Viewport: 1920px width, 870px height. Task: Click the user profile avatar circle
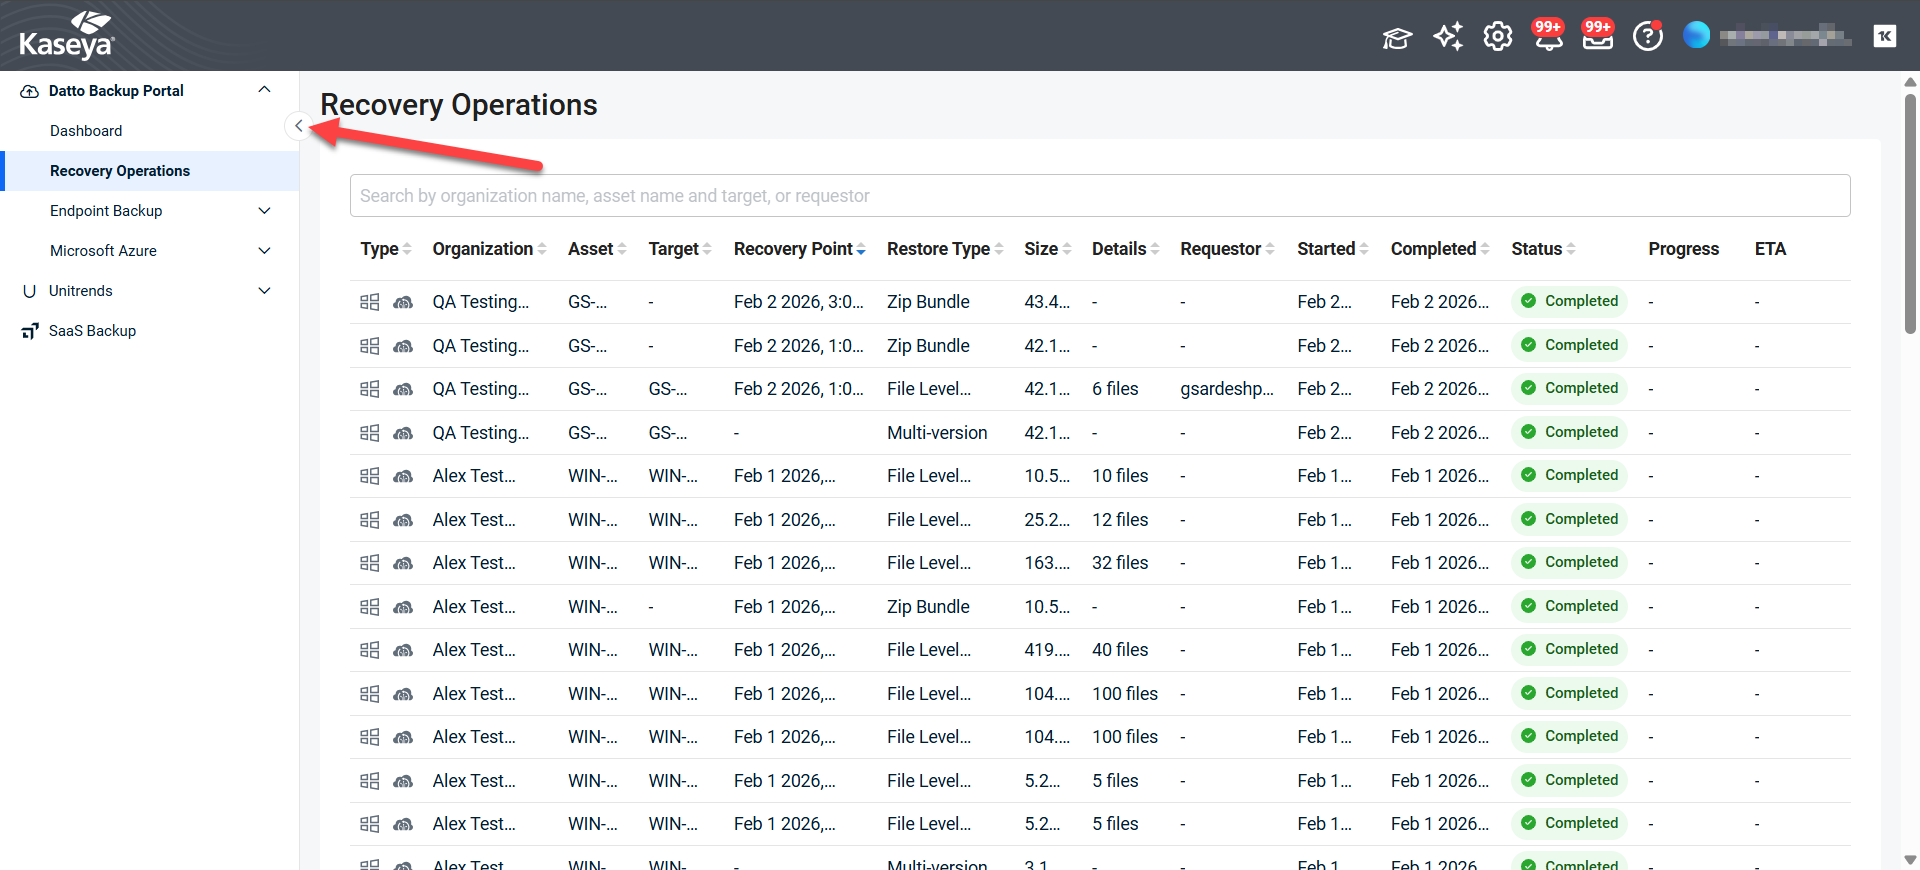pyautogui.click(x=1696, y=35)
